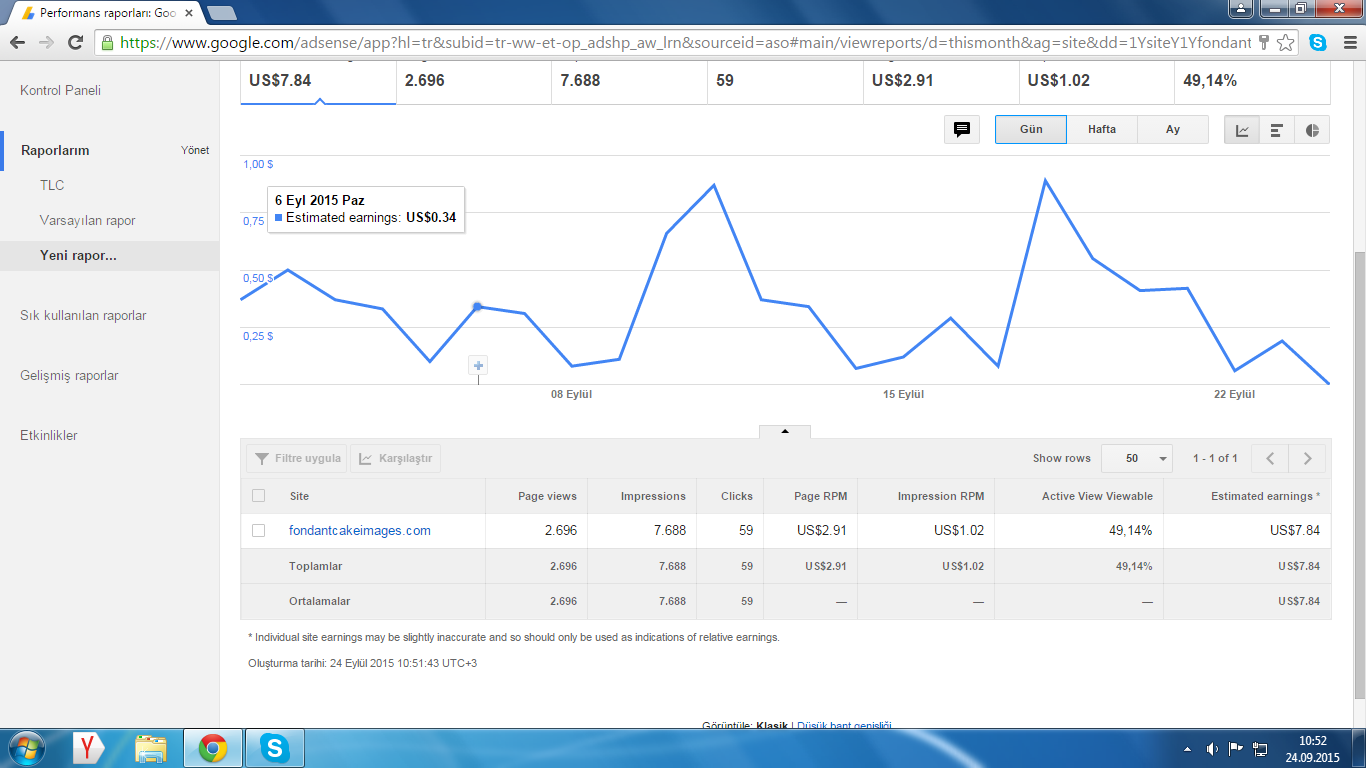This screenshot has width=1366, height=768.
Task: Open Skype from the taskbar
Action: (x=274, y=748)
